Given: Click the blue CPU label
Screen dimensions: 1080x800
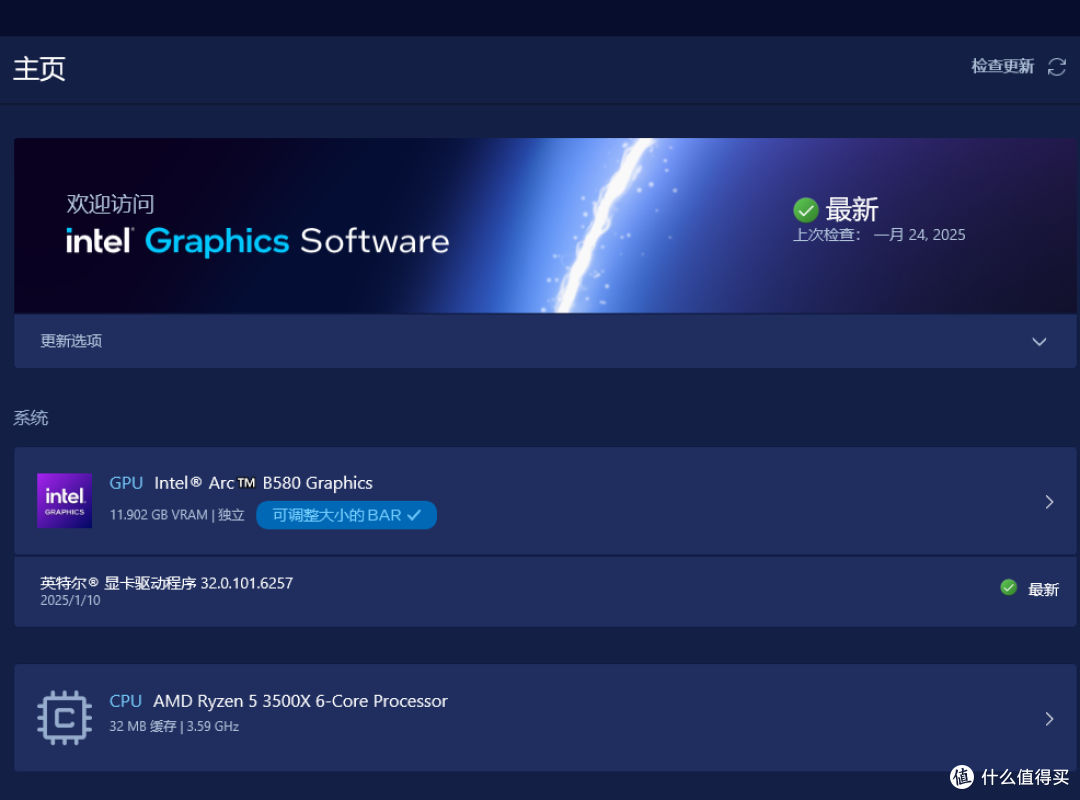Looking at the screenshot, I should (125, 701).
